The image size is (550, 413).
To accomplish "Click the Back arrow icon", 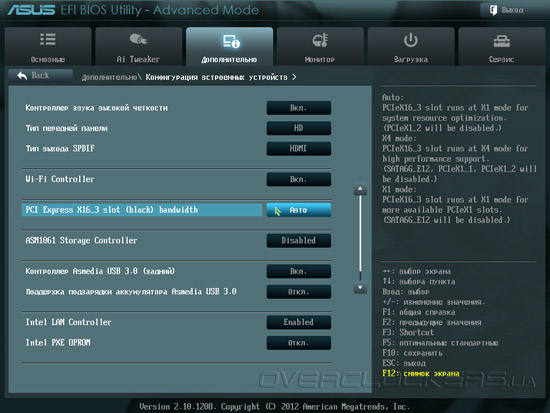I will click(22, 75).
